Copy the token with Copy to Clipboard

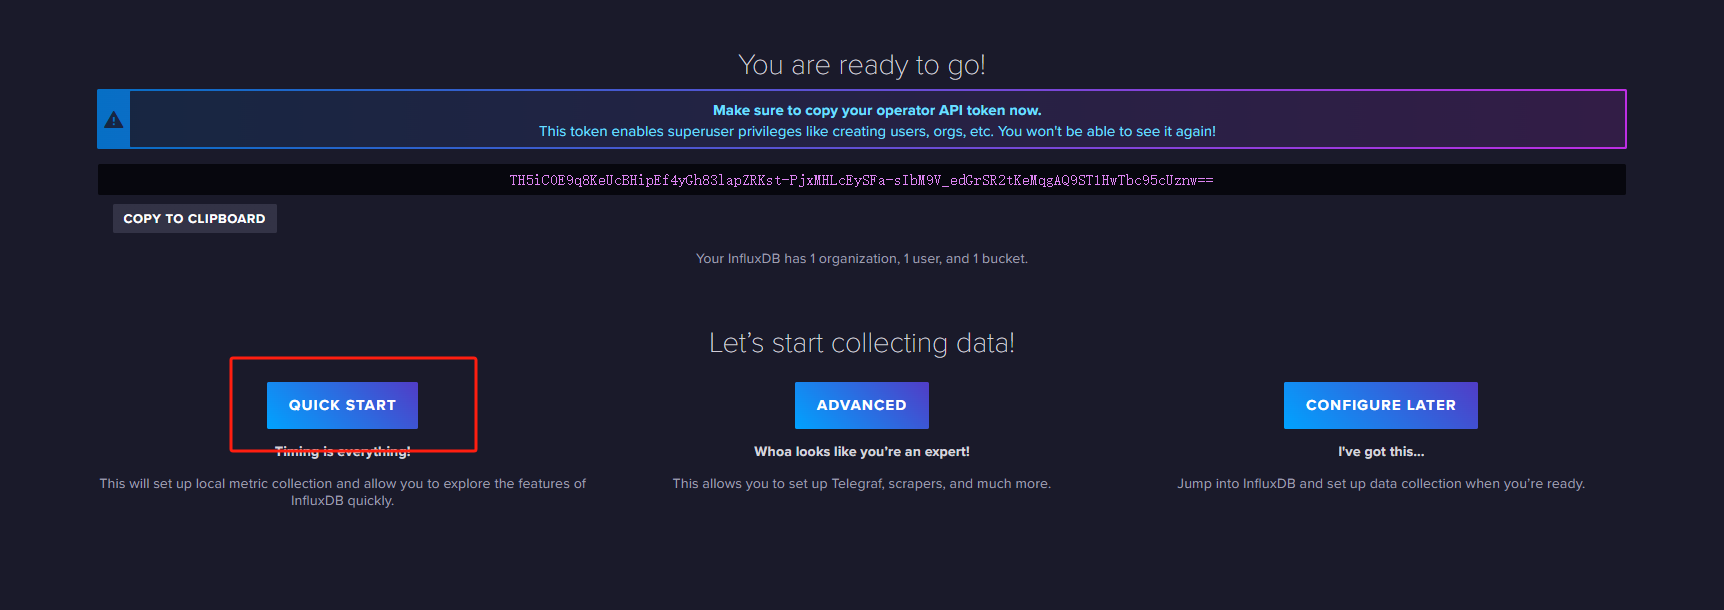pos(194,218)
